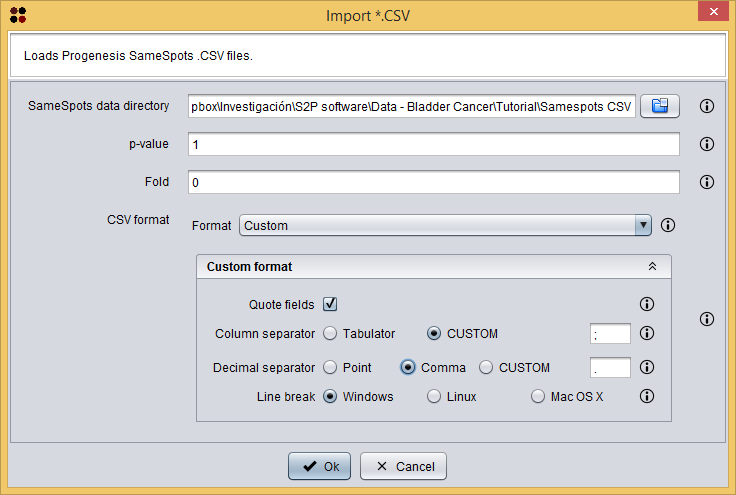The height and width of the screenshot is (495, 736).
Task: Collapse the Custom format panel
Action: pos(652,267)
